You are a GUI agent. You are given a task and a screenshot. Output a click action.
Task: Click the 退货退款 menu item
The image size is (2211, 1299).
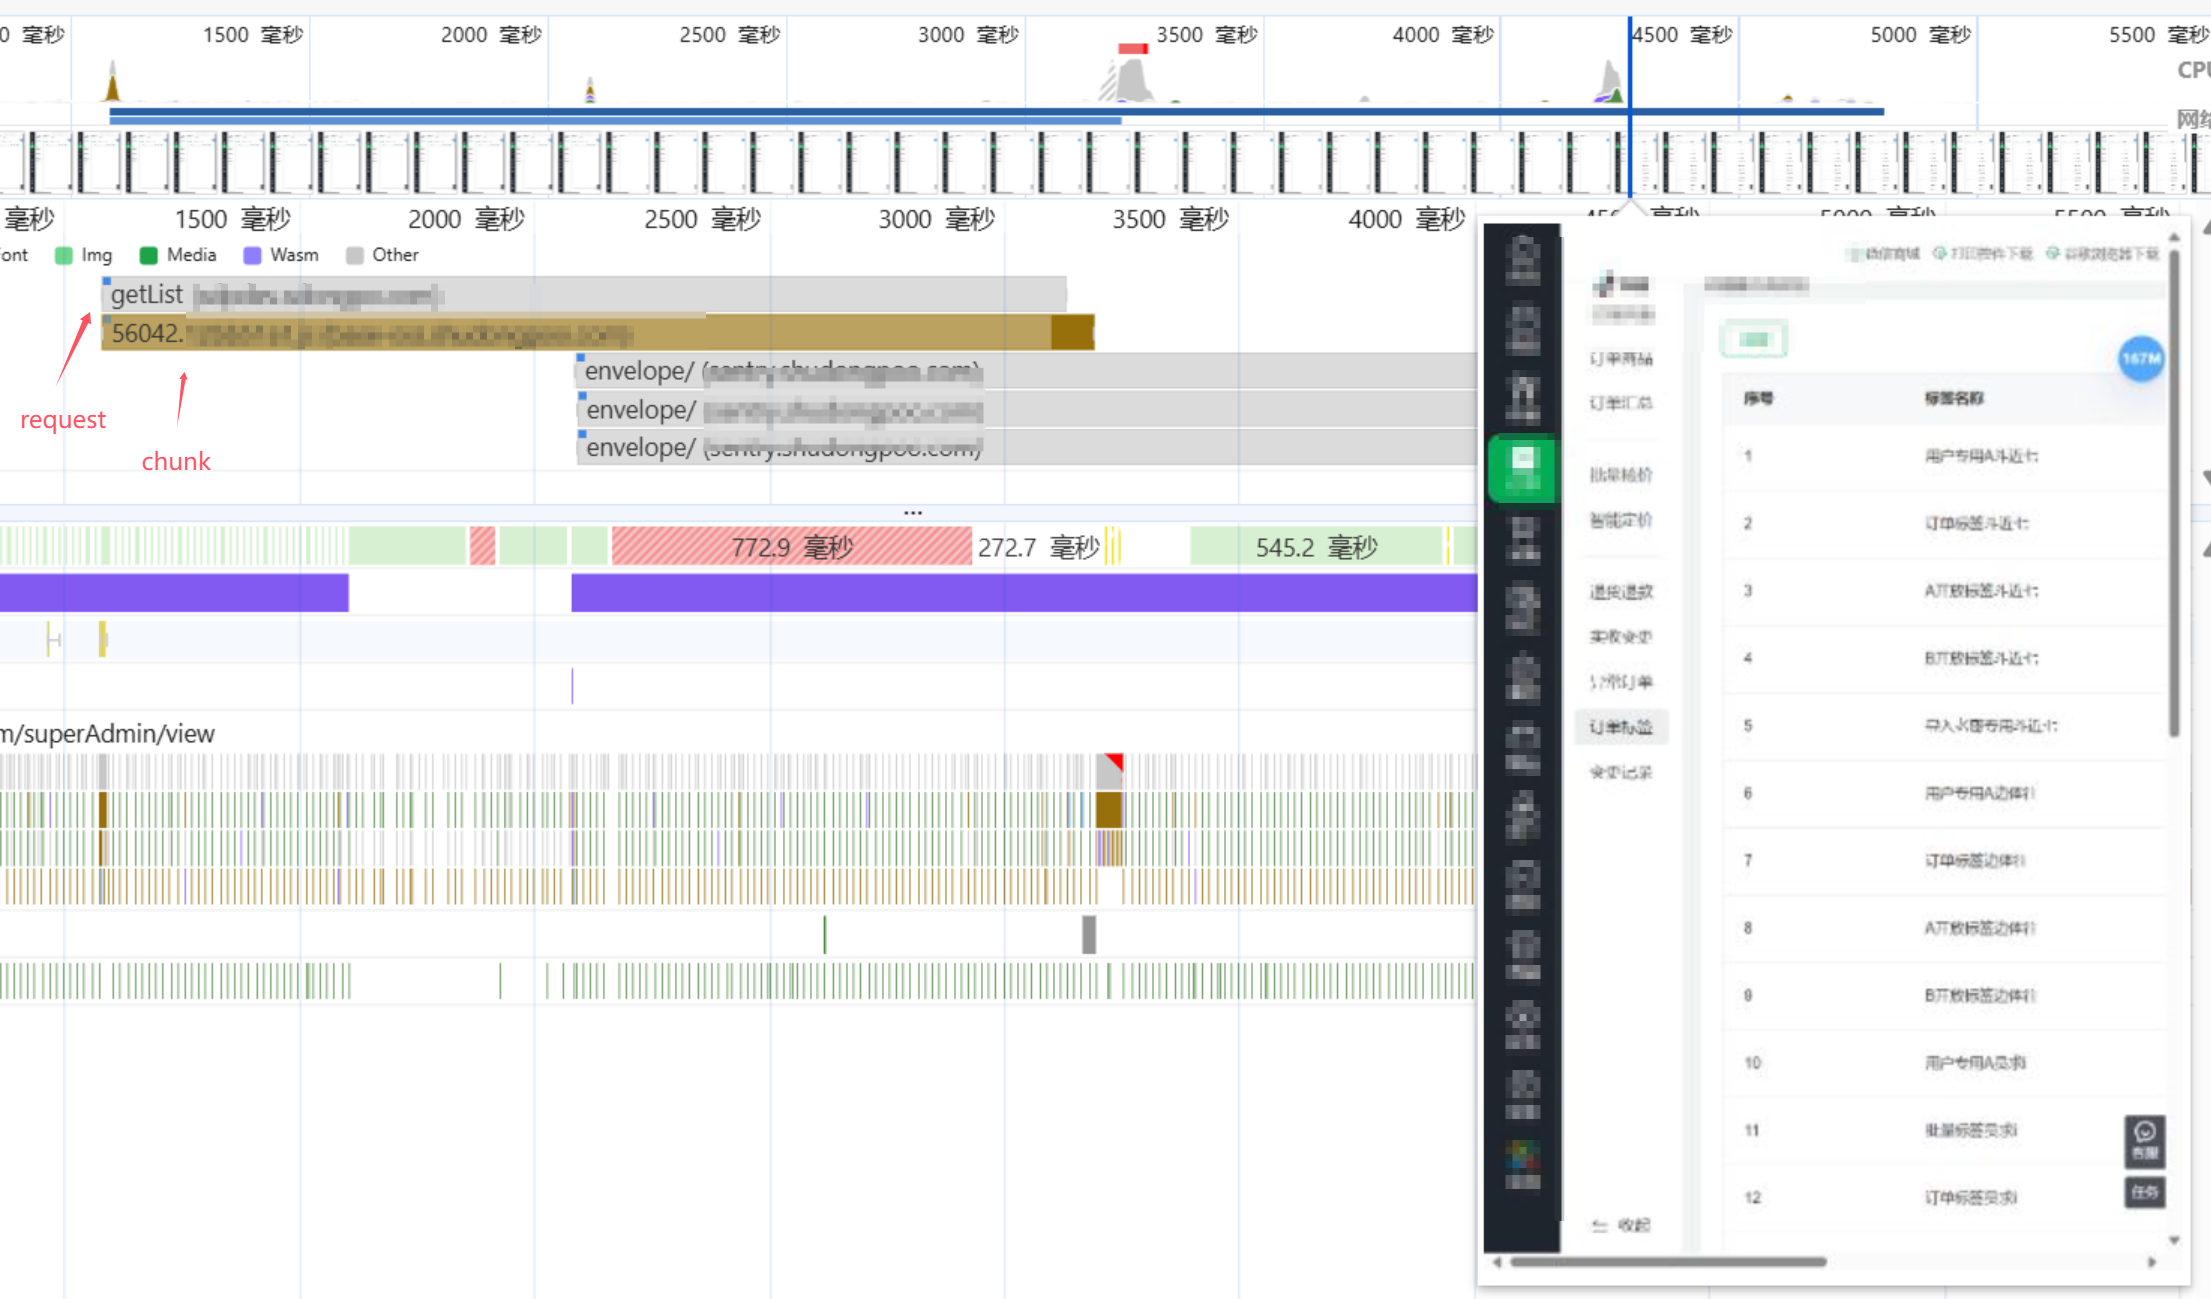[x=1621, y=592]
